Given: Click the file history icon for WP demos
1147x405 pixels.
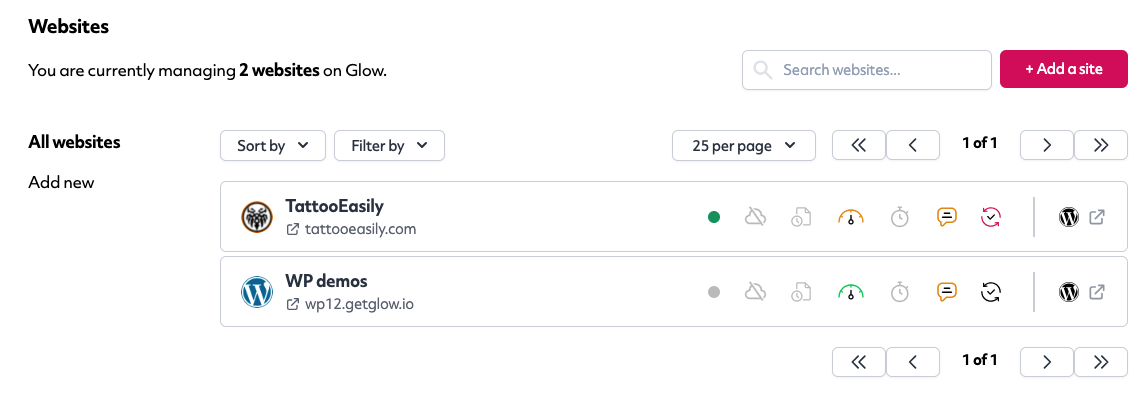Looking at the screenshot, I should (802, 292).
